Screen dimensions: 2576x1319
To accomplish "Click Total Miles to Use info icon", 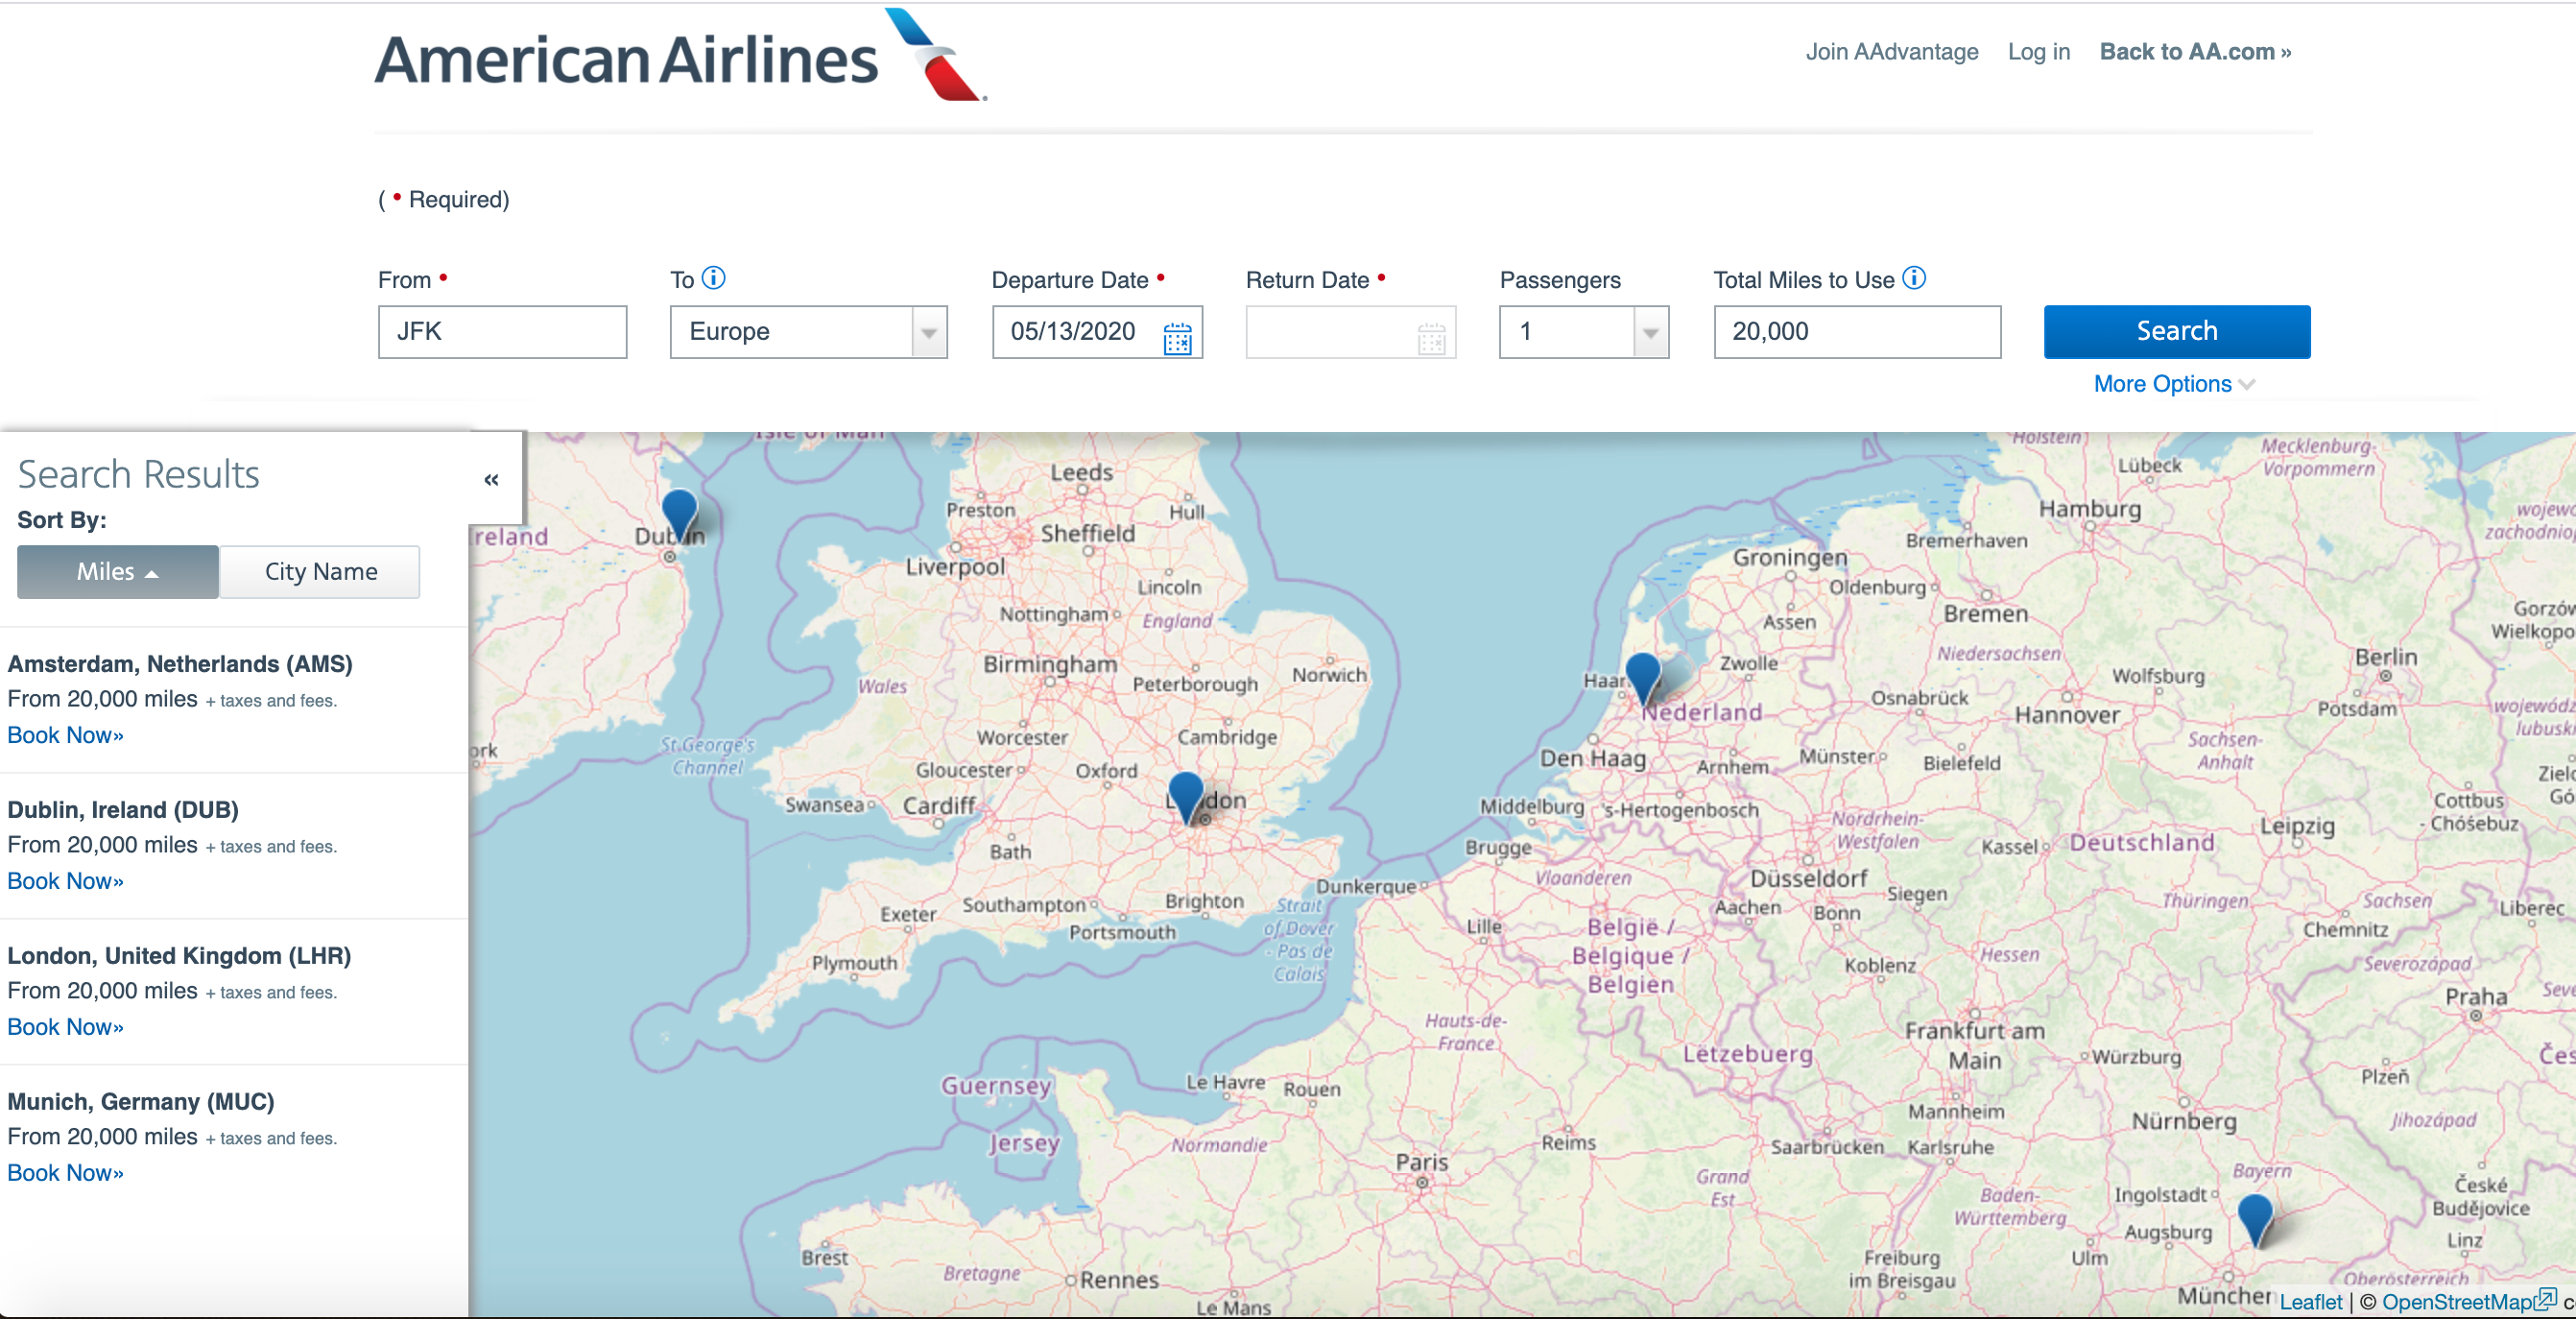I will [x=1913, y=278].
